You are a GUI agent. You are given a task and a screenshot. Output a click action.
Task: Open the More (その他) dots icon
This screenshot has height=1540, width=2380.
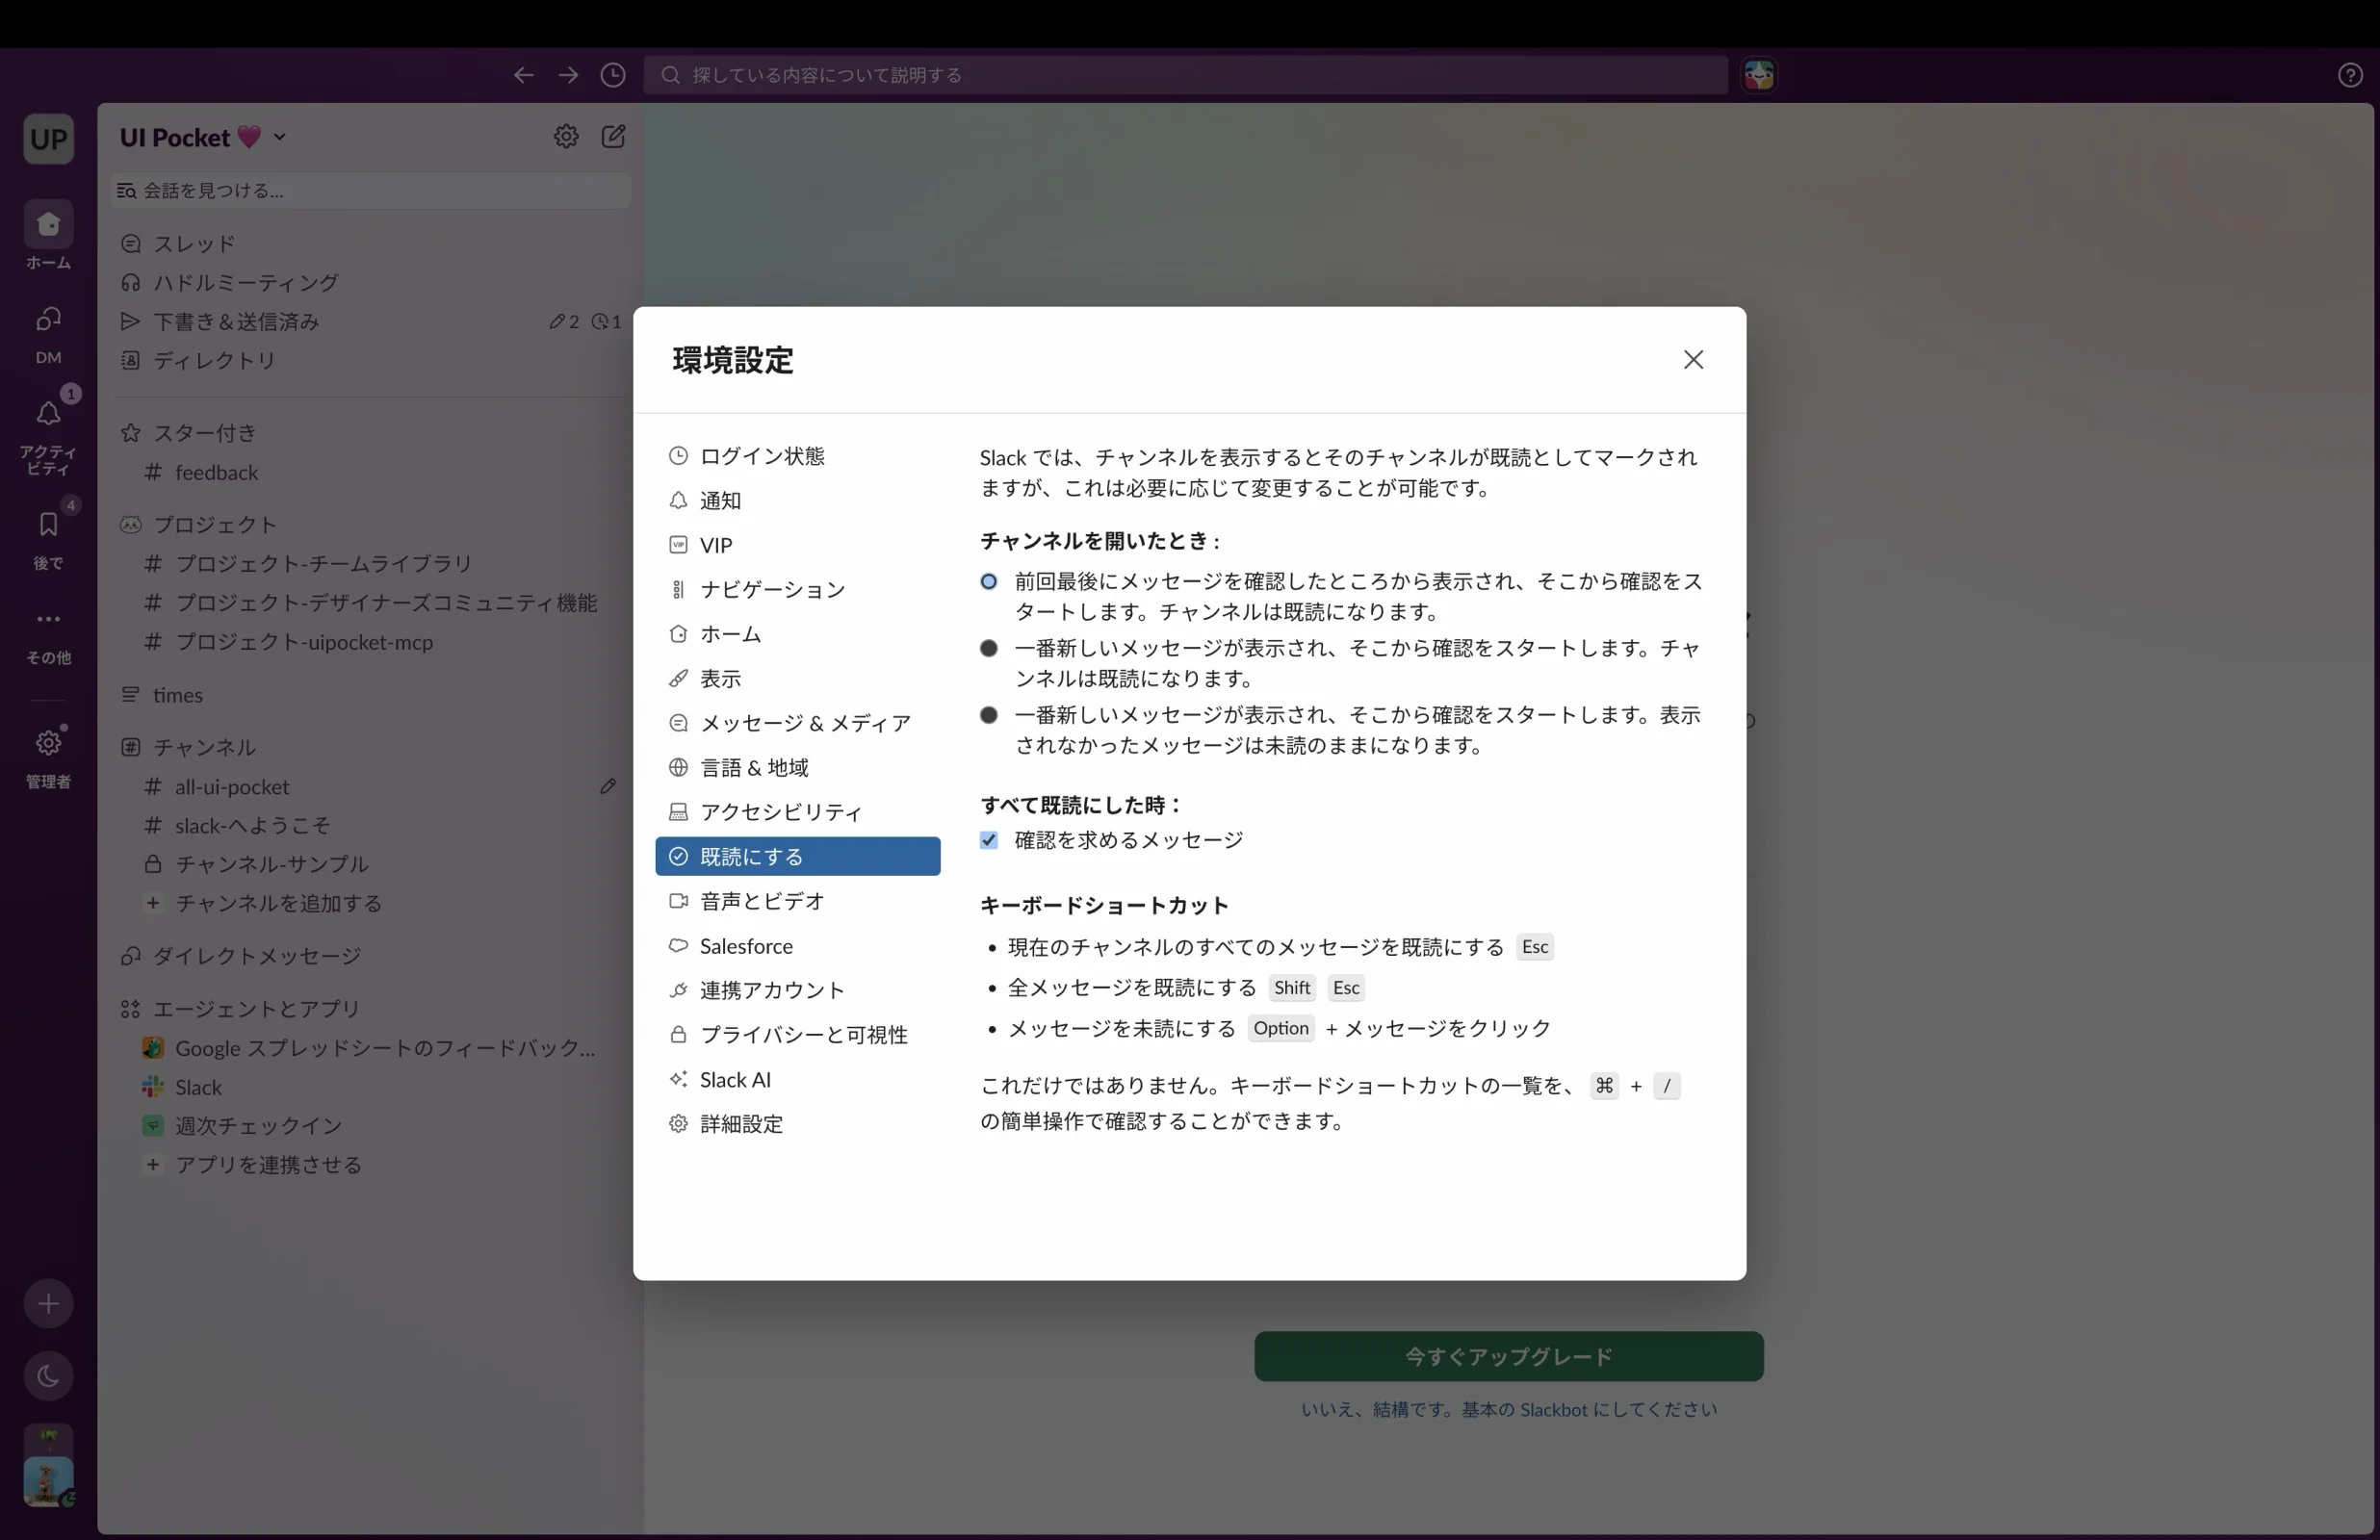(x=48, y=619)
